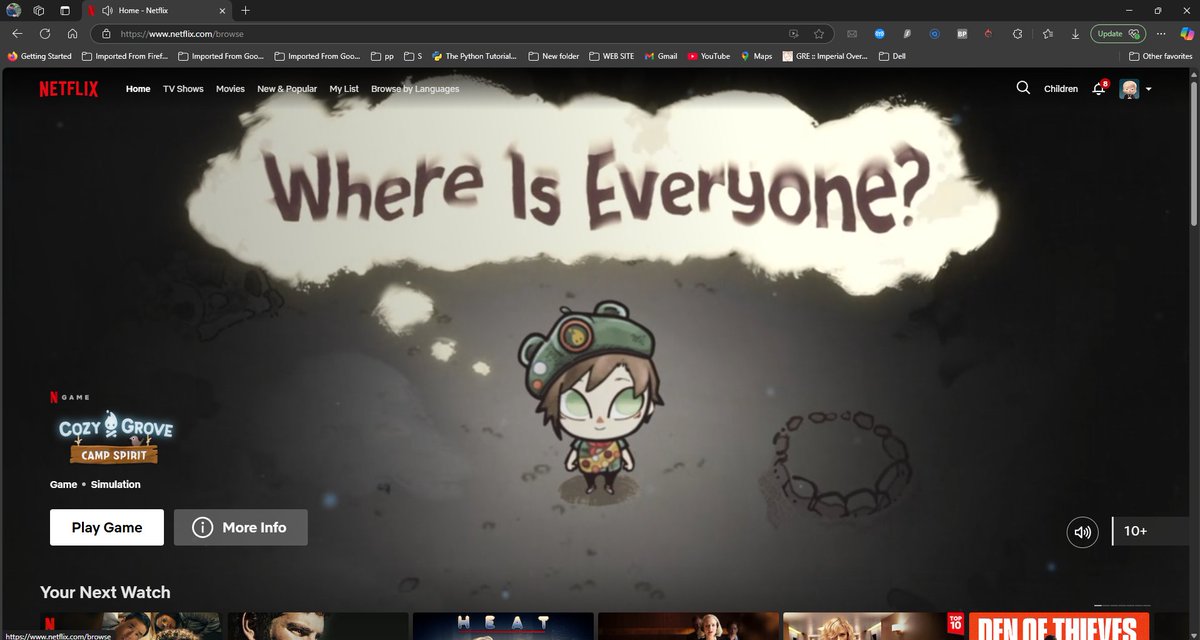Expand the Imported From Firef... folder

[124, 56]
